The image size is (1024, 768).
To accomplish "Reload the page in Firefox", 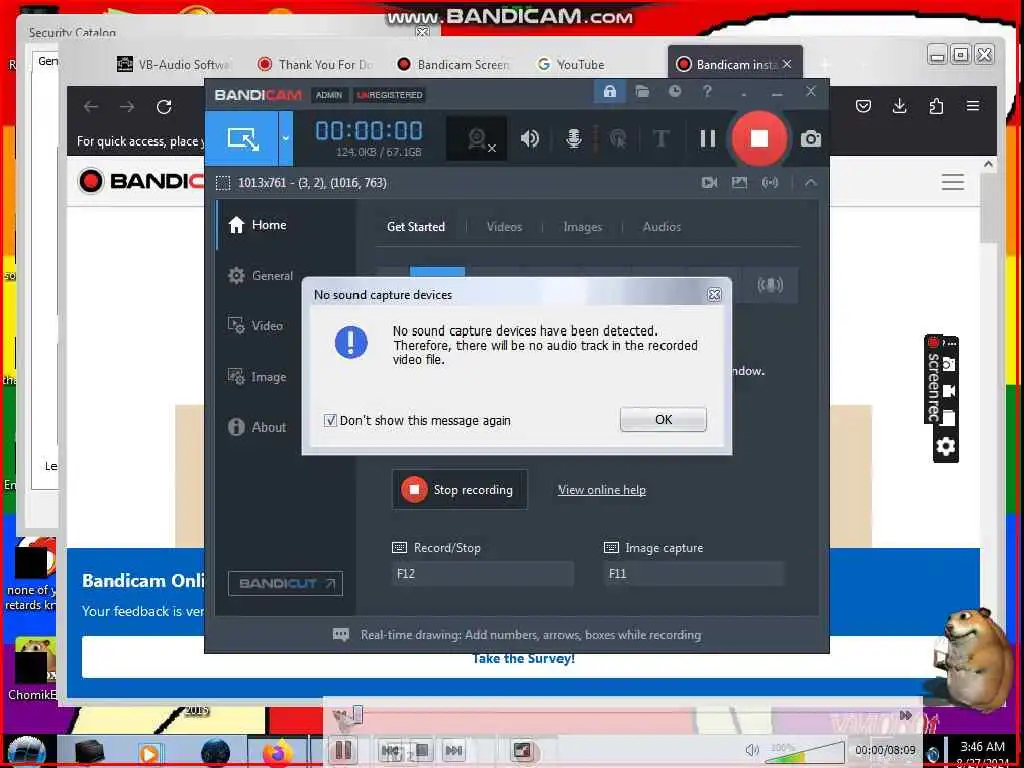I will [x=164, y=106].
